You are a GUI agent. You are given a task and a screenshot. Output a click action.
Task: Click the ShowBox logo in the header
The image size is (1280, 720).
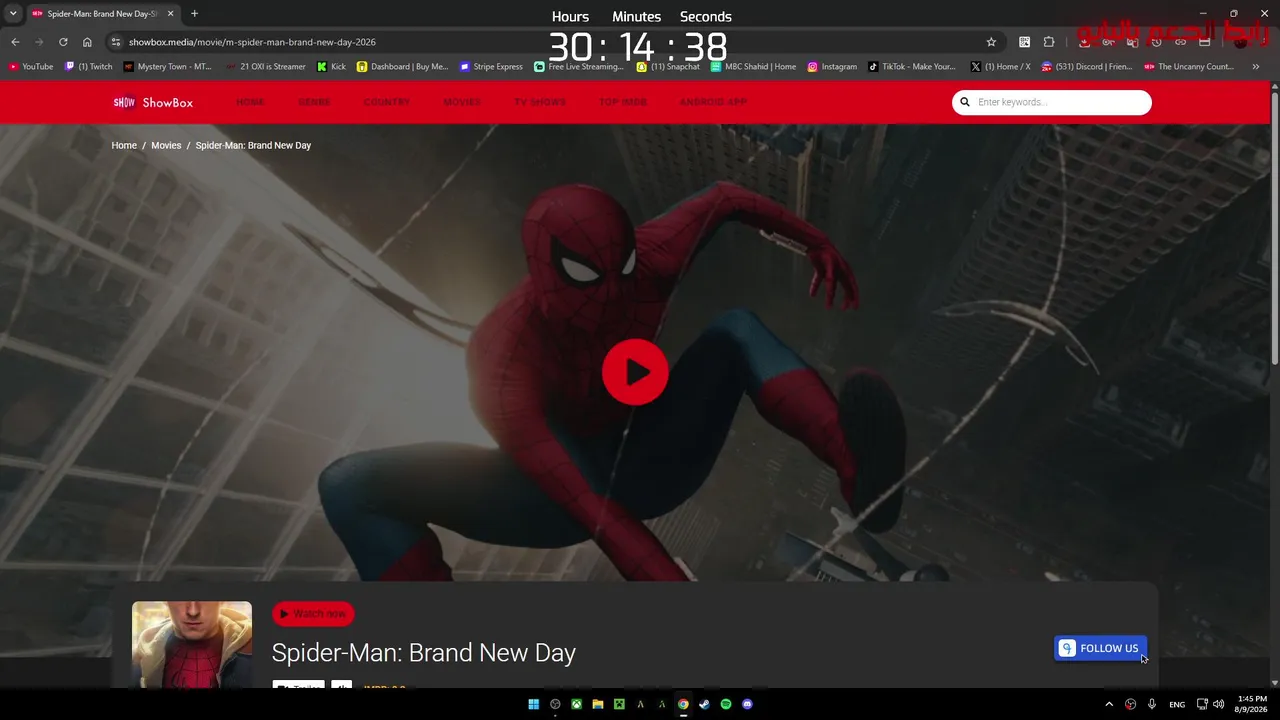point(153,102)
